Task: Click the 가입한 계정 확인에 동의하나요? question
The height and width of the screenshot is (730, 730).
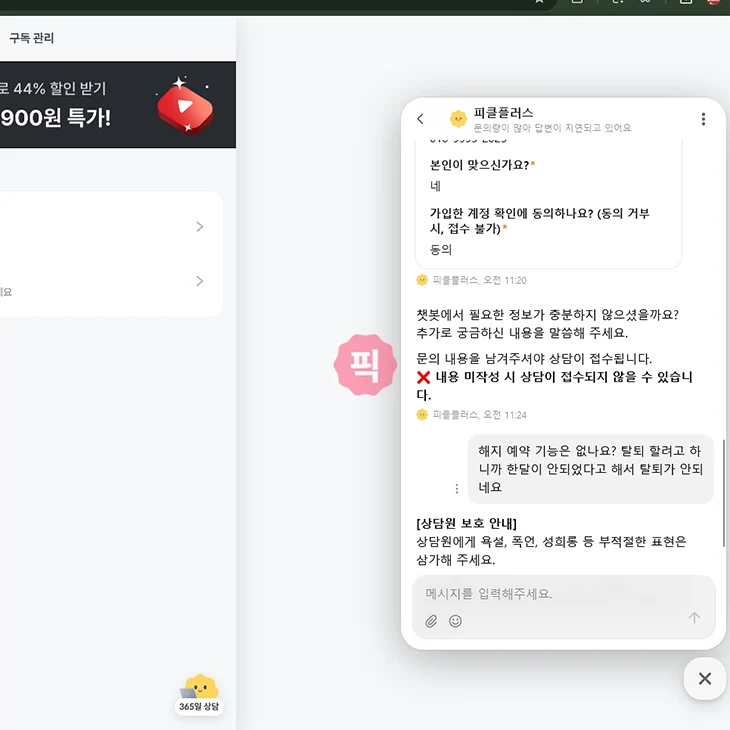Action: click(x=540, y=221)
